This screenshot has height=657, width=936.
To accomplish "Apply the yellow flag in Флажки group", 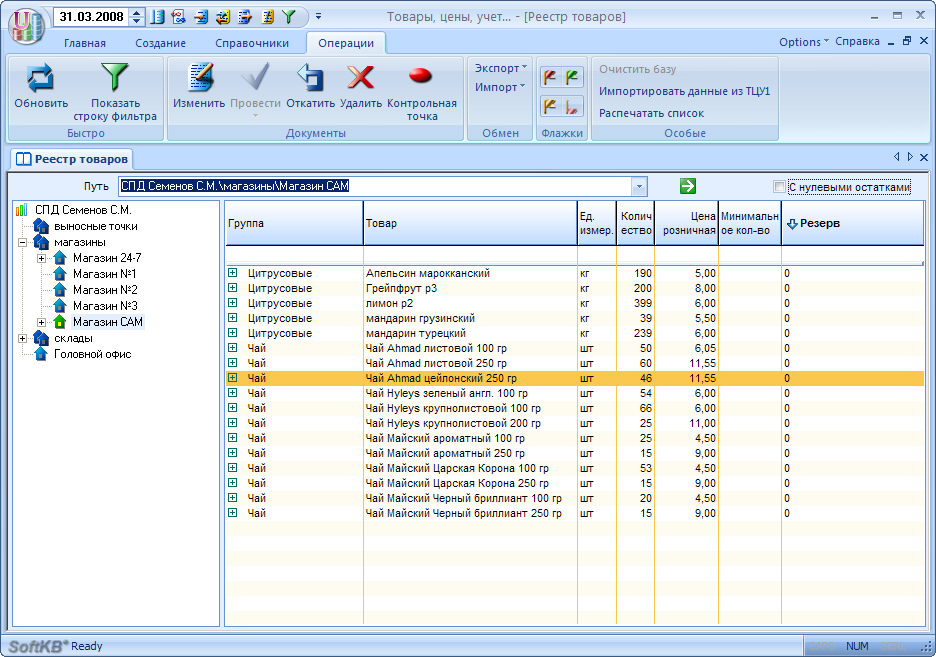I will (550, 107).
